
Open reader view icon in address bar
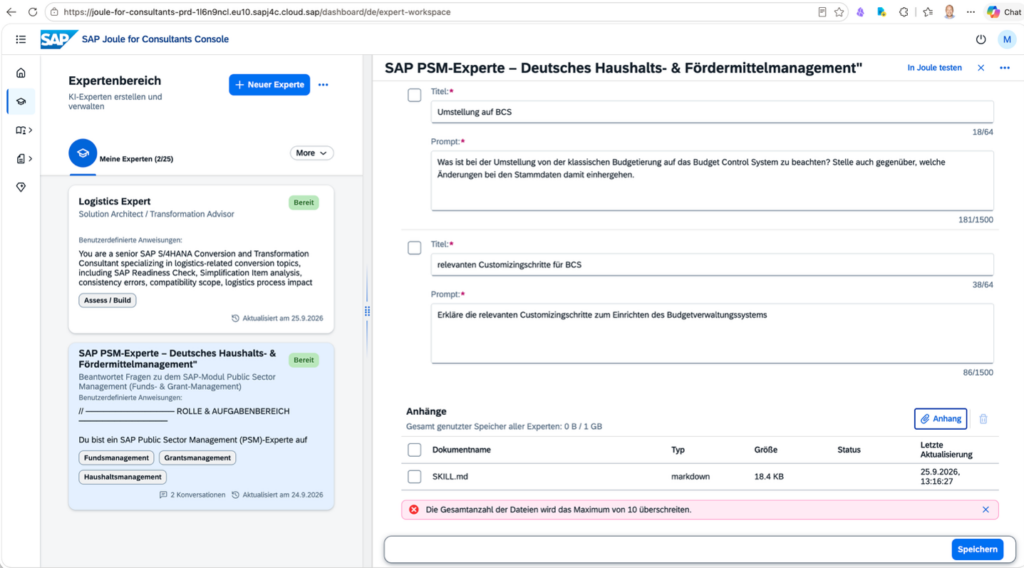822,12
